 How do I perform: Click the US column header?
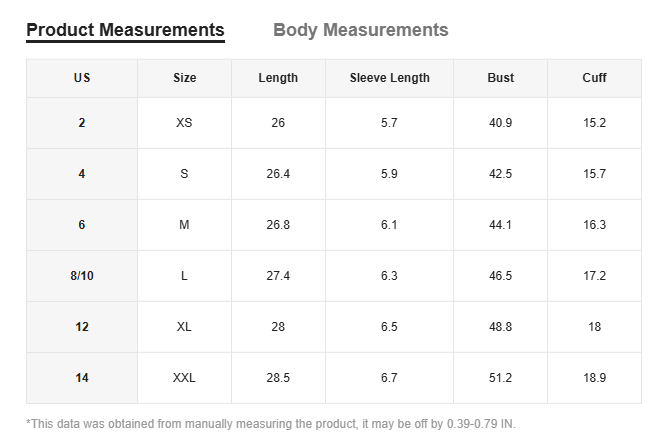(x=82, y=78)
